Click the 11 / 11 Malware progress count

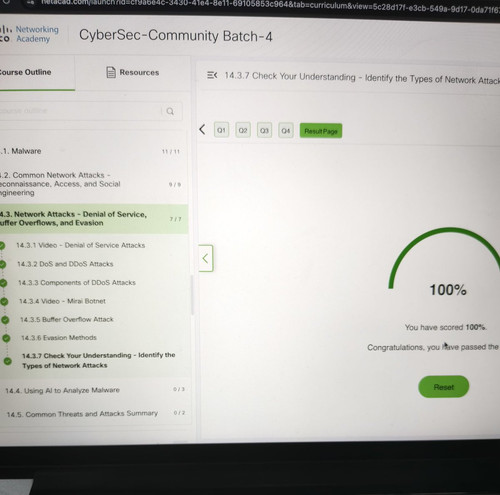pyautogui.click(x=171, y=152)
